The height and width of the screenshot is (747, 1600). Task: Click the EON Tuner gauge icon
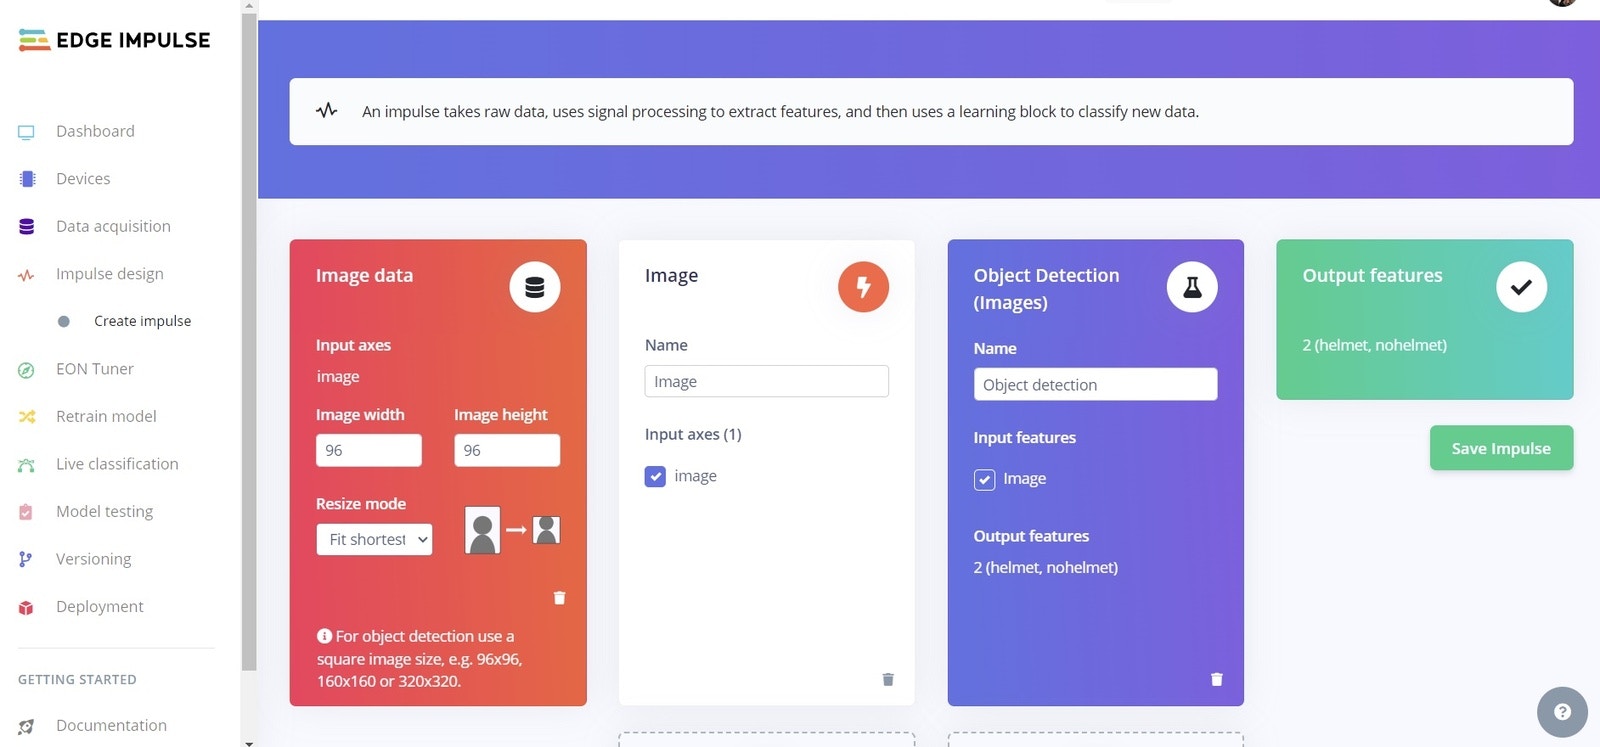point(26,370)
